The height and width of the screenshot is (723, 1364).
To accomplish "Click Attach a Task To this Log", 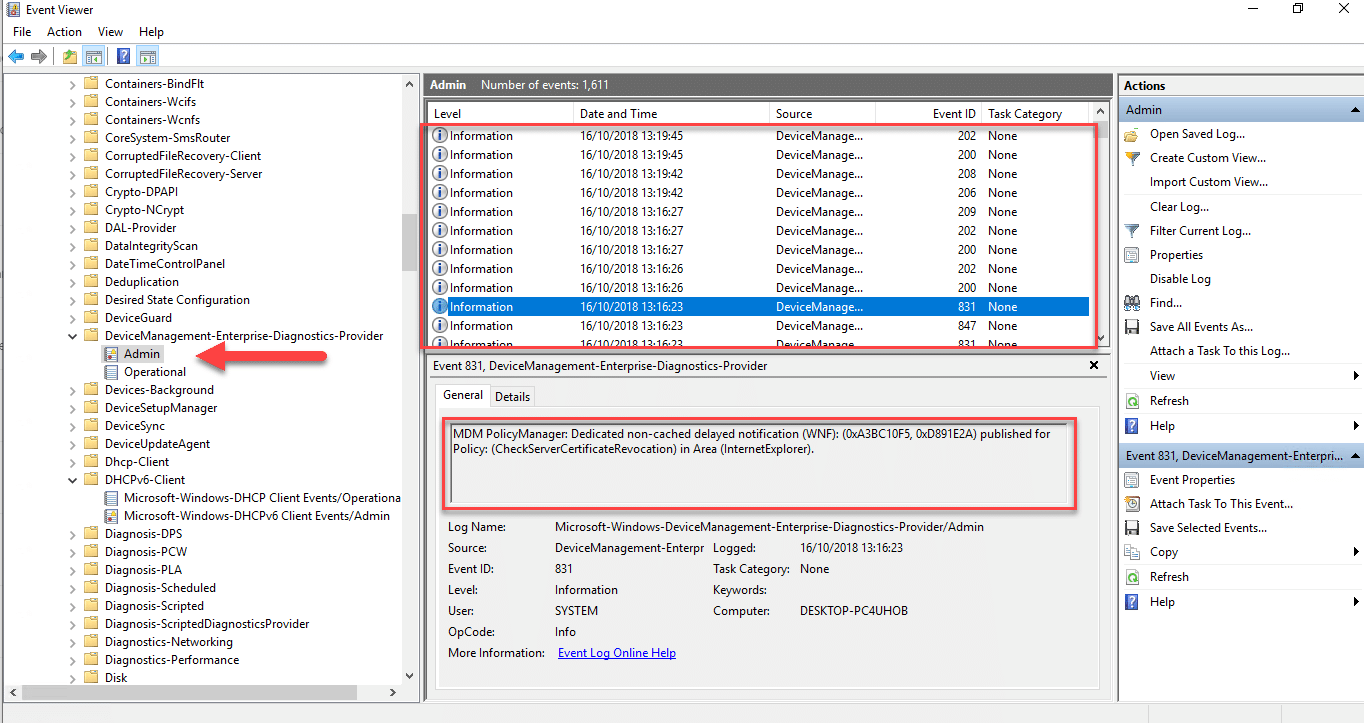I will pyautogui.click(x=1220, y=351).
